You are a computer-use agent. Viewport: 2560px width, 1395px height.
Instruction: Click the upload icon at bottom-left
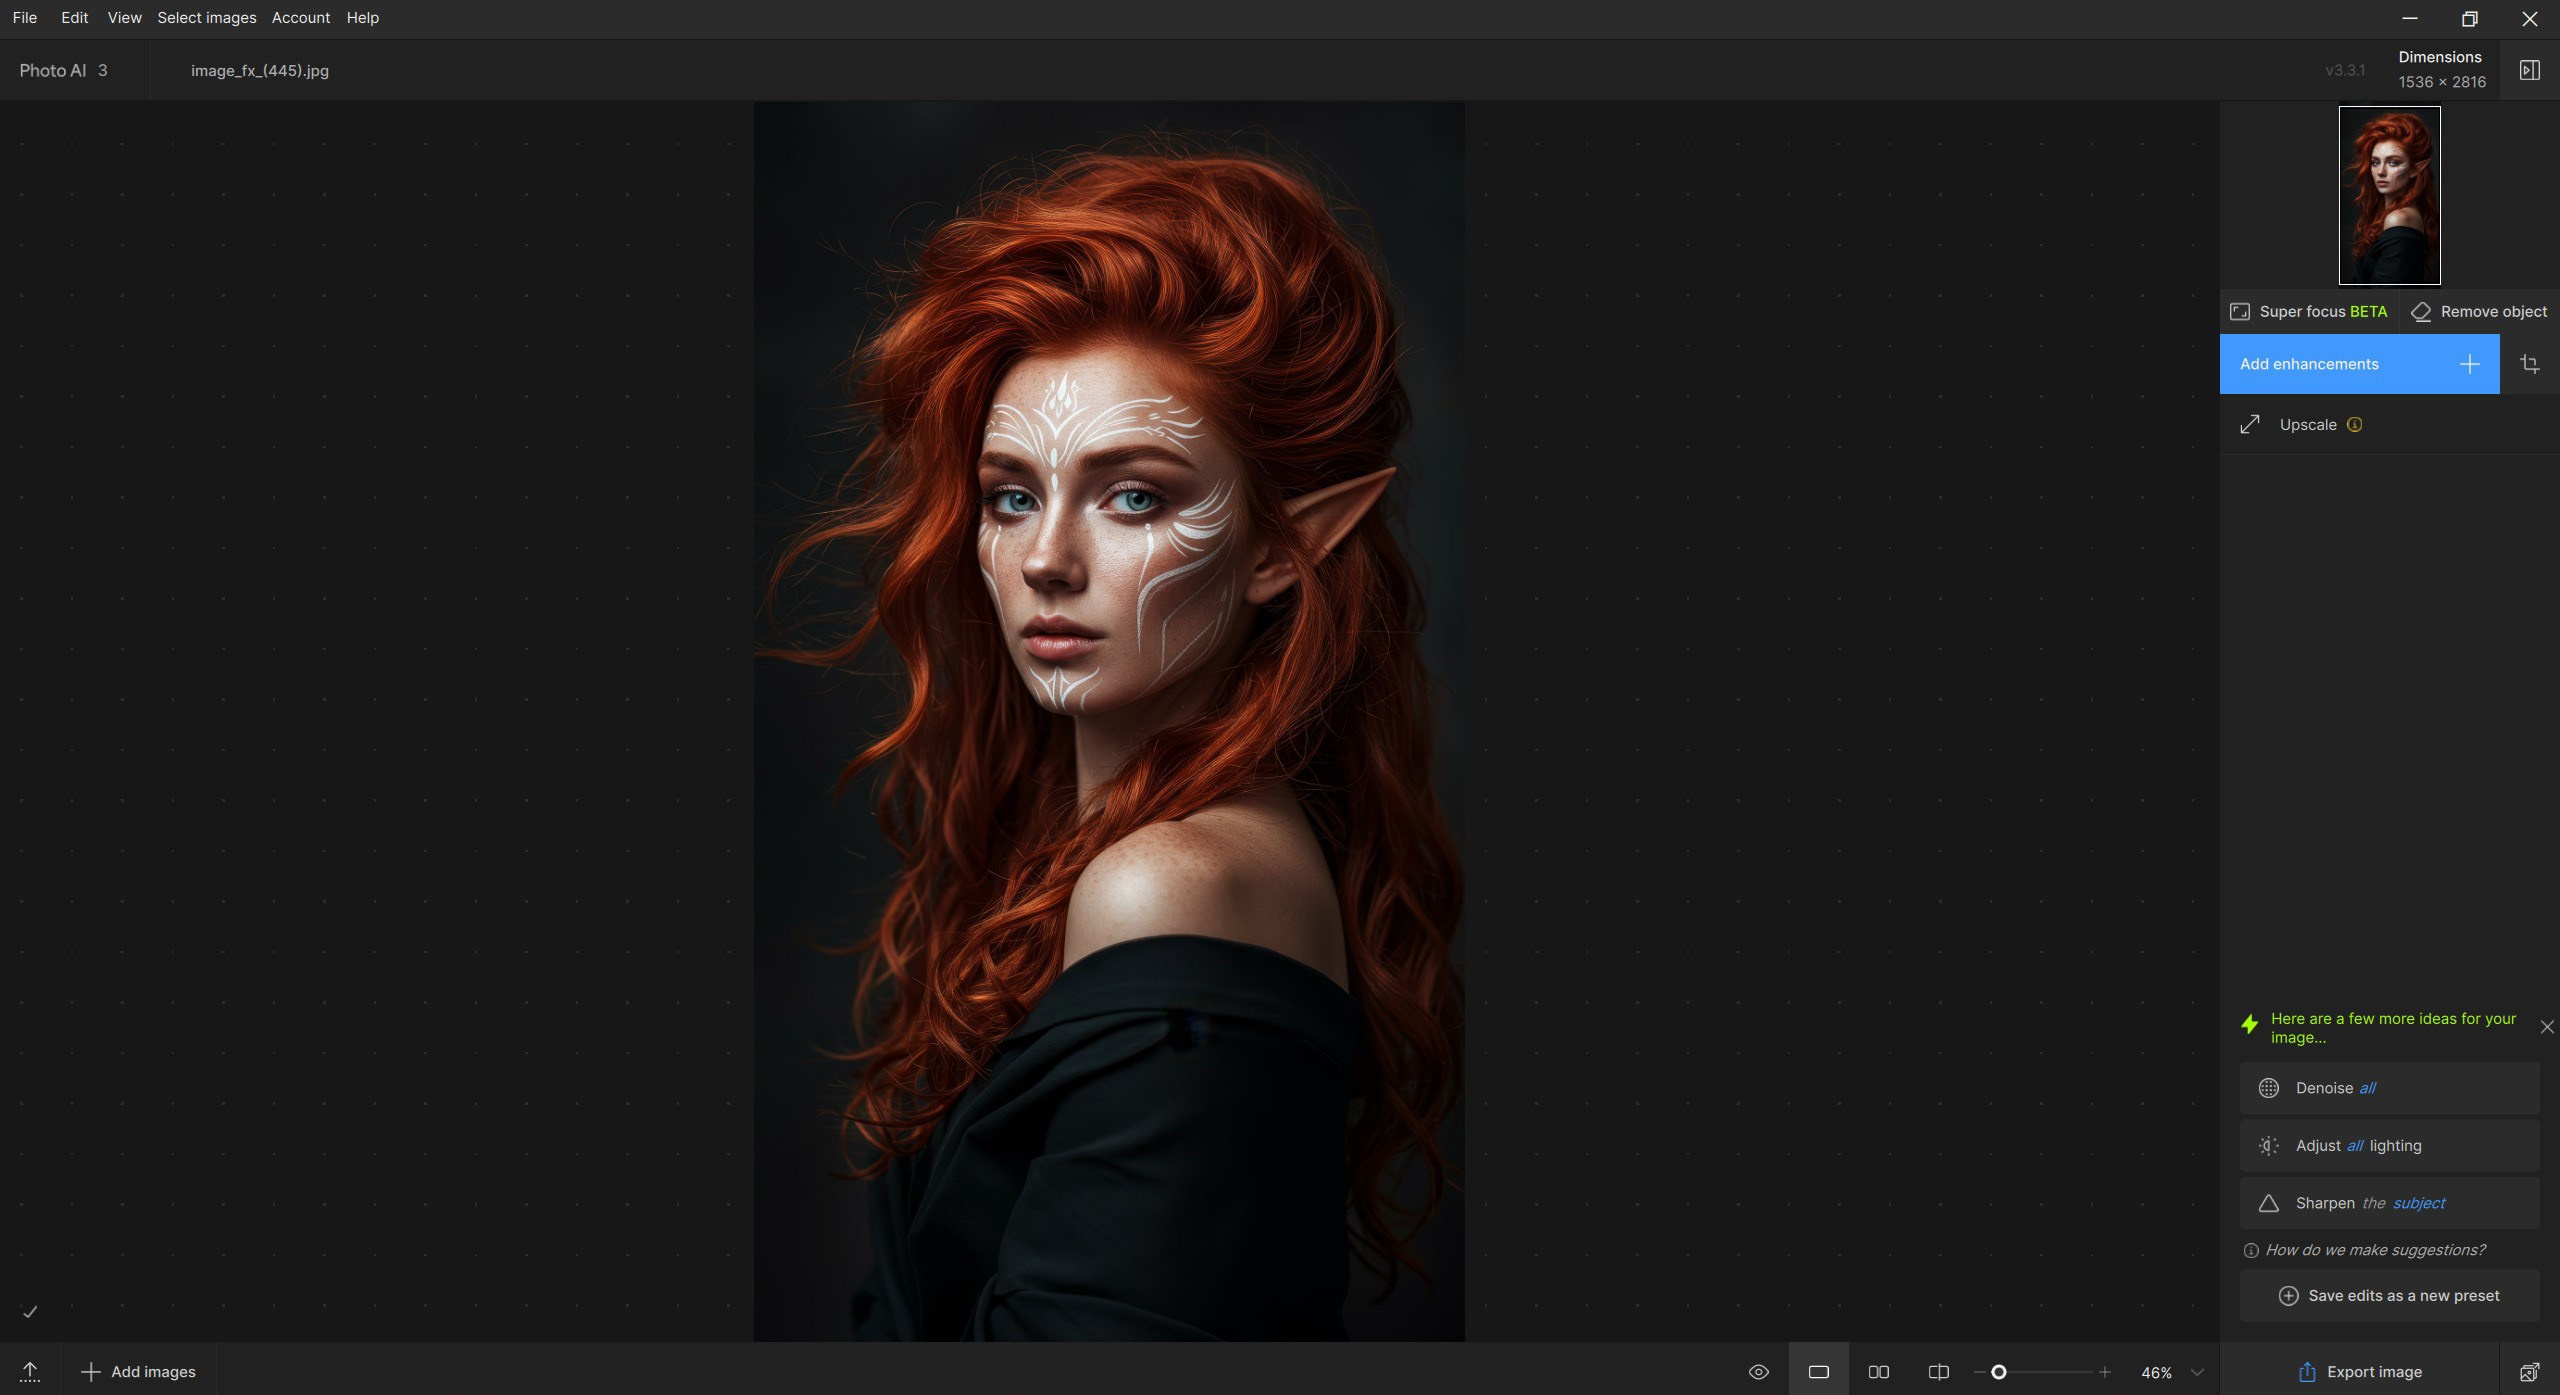[30, 1372]
